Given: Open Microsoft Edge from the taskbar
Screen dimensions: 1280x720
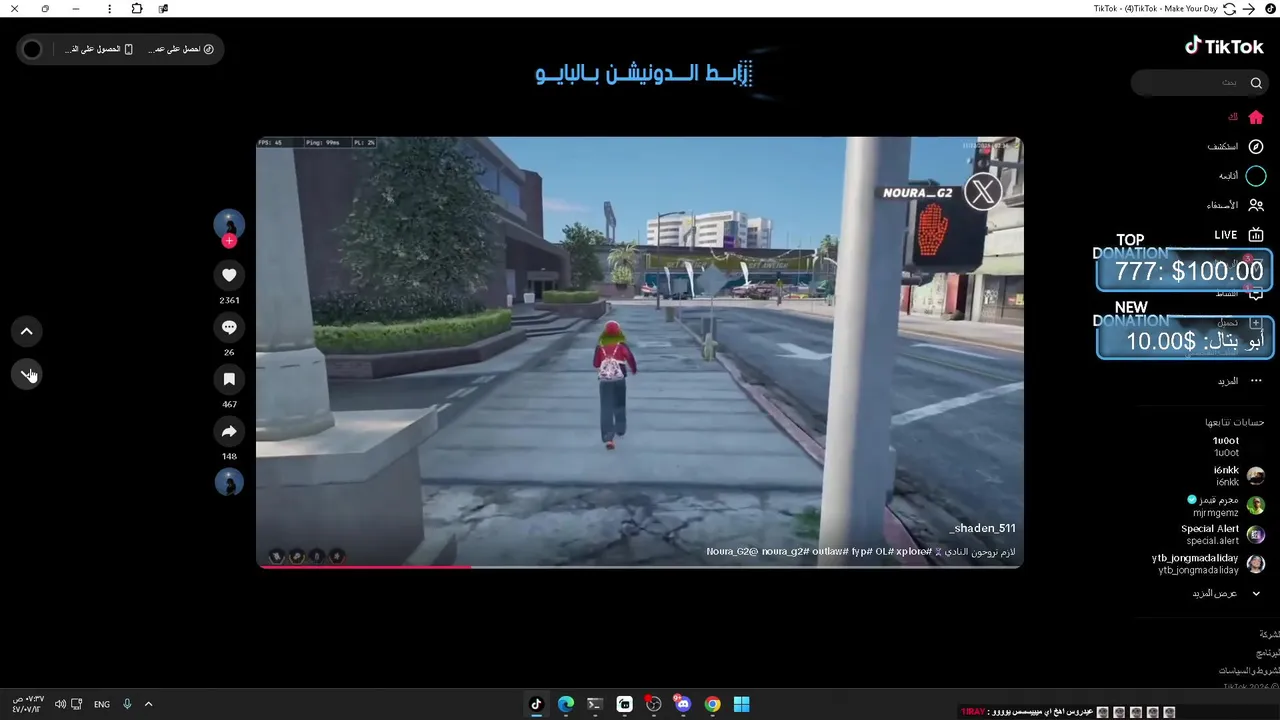Looking at the screenshot, I should point(566,704).
